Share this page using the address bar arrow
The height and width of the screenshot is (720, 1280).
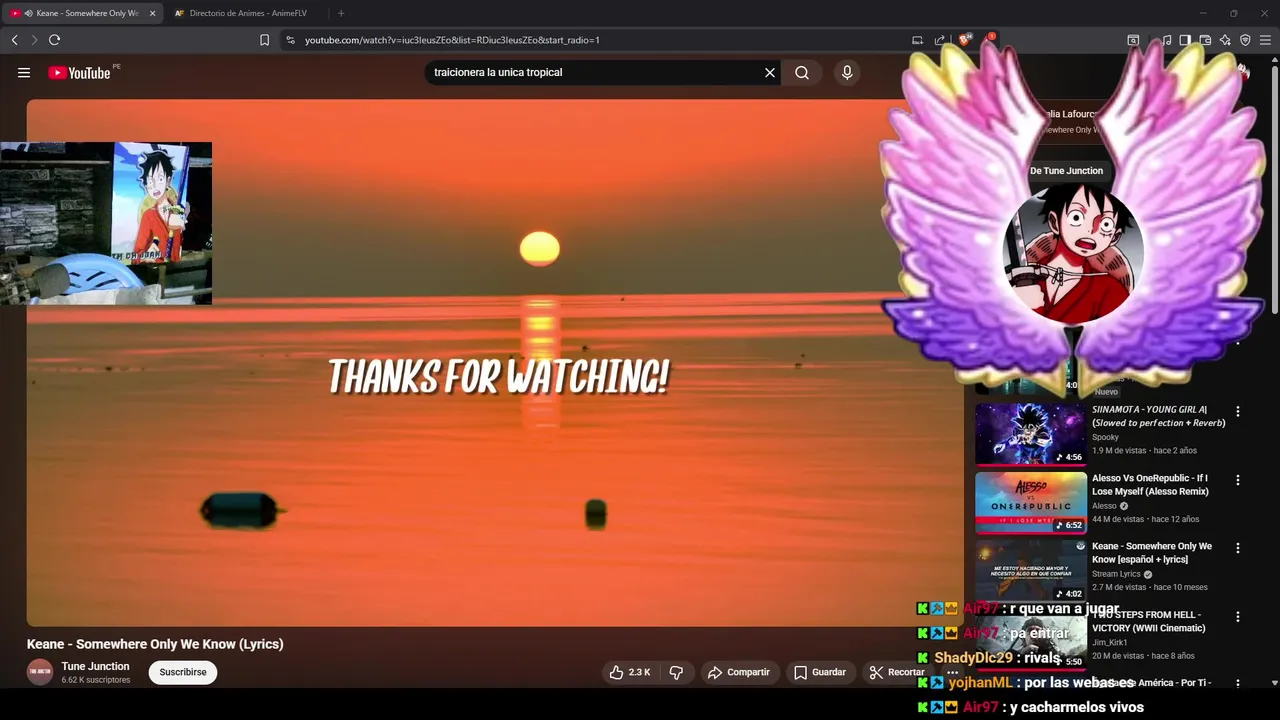(x=940, y=40)
